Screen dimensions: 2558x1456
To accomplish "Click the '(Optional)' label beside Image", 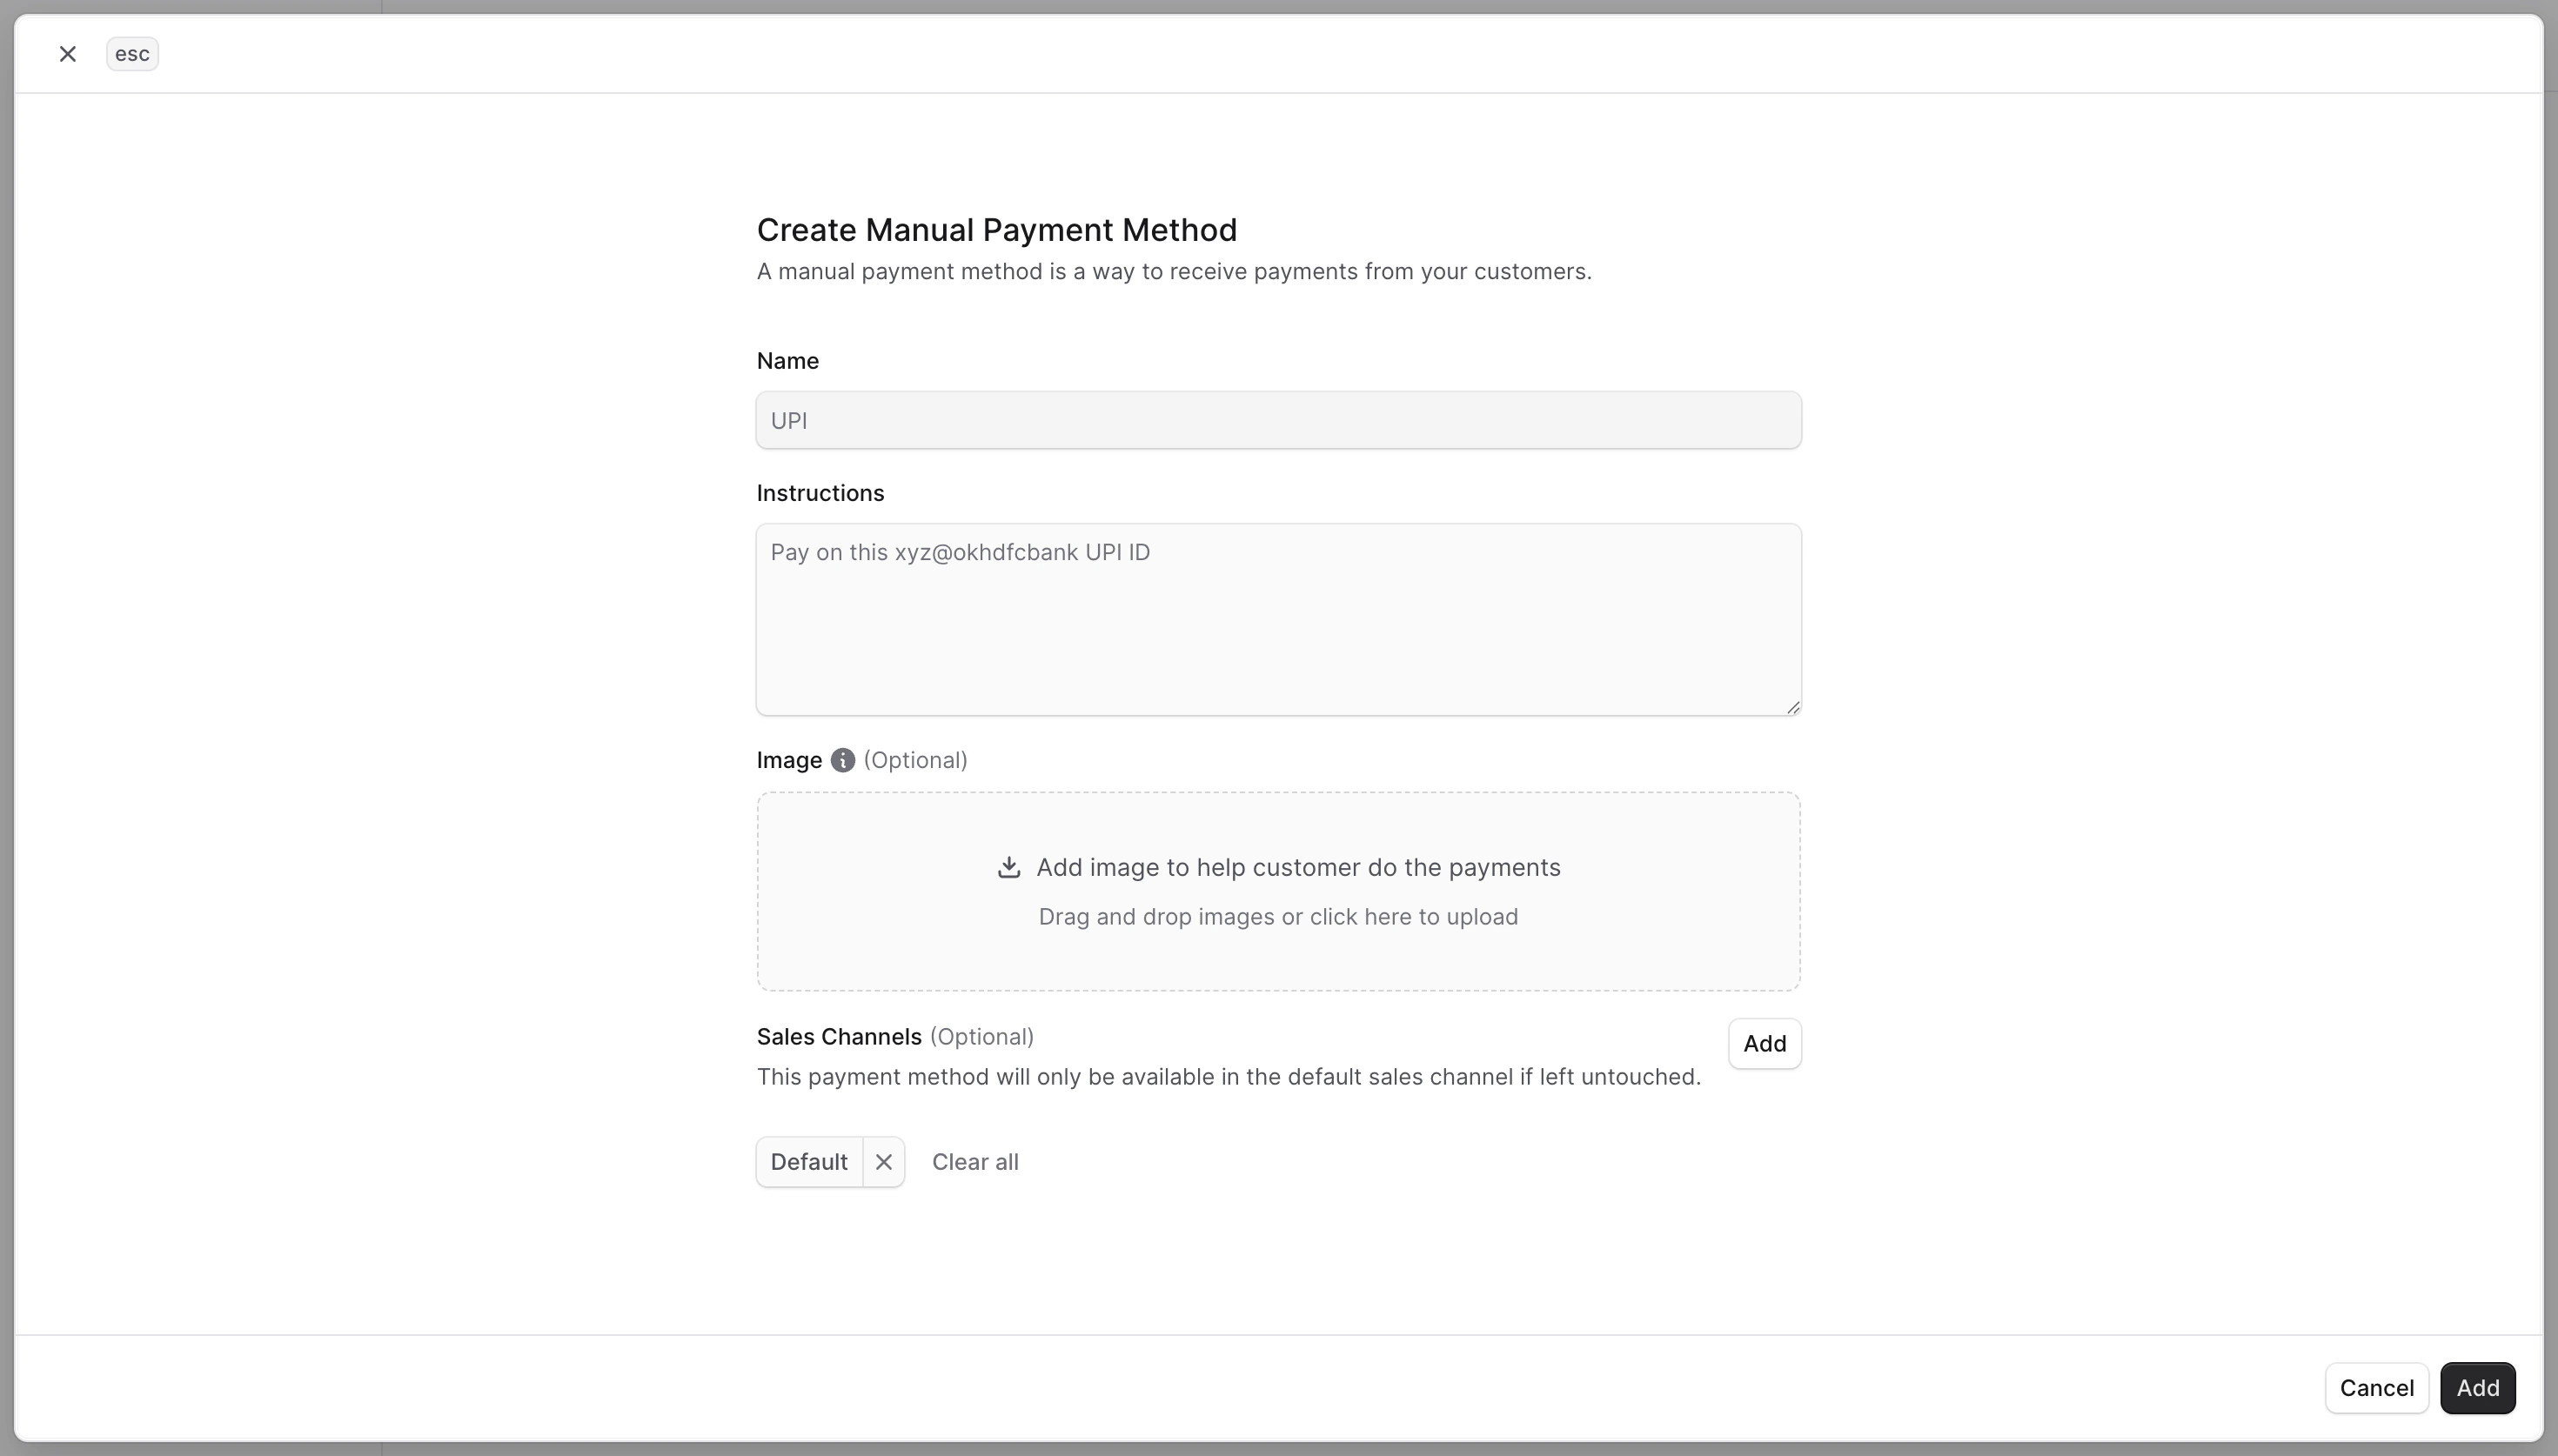I will click(915, 760).
